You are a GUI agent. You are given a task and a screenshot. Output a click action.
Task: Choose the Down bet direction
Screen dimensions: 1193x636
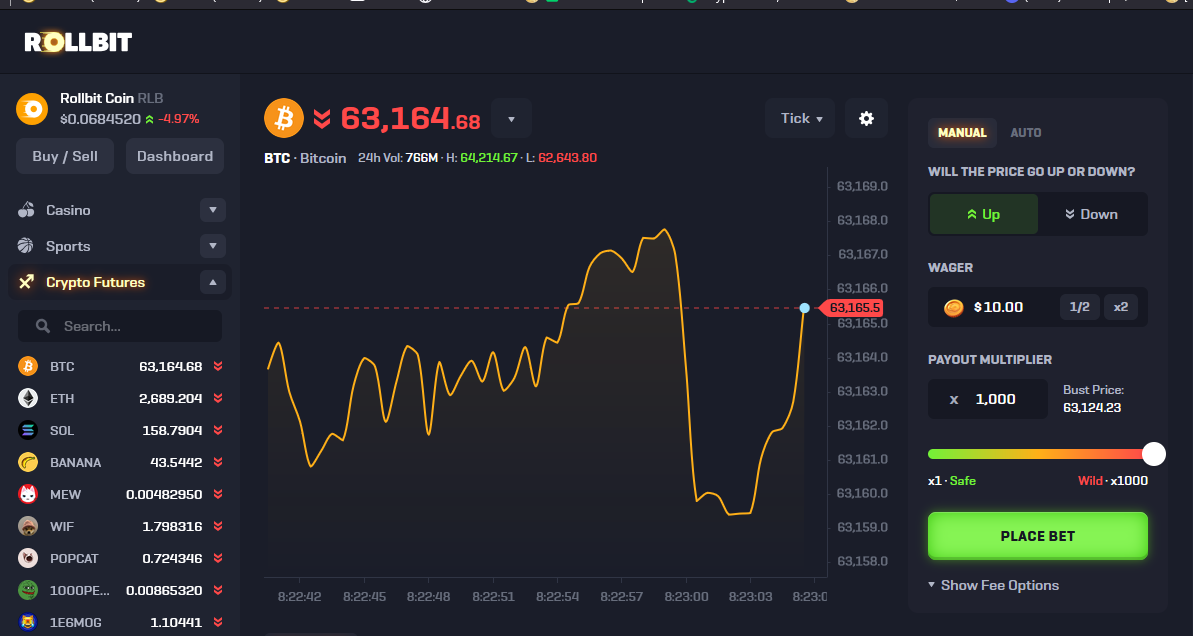(x=1092, y=214)
